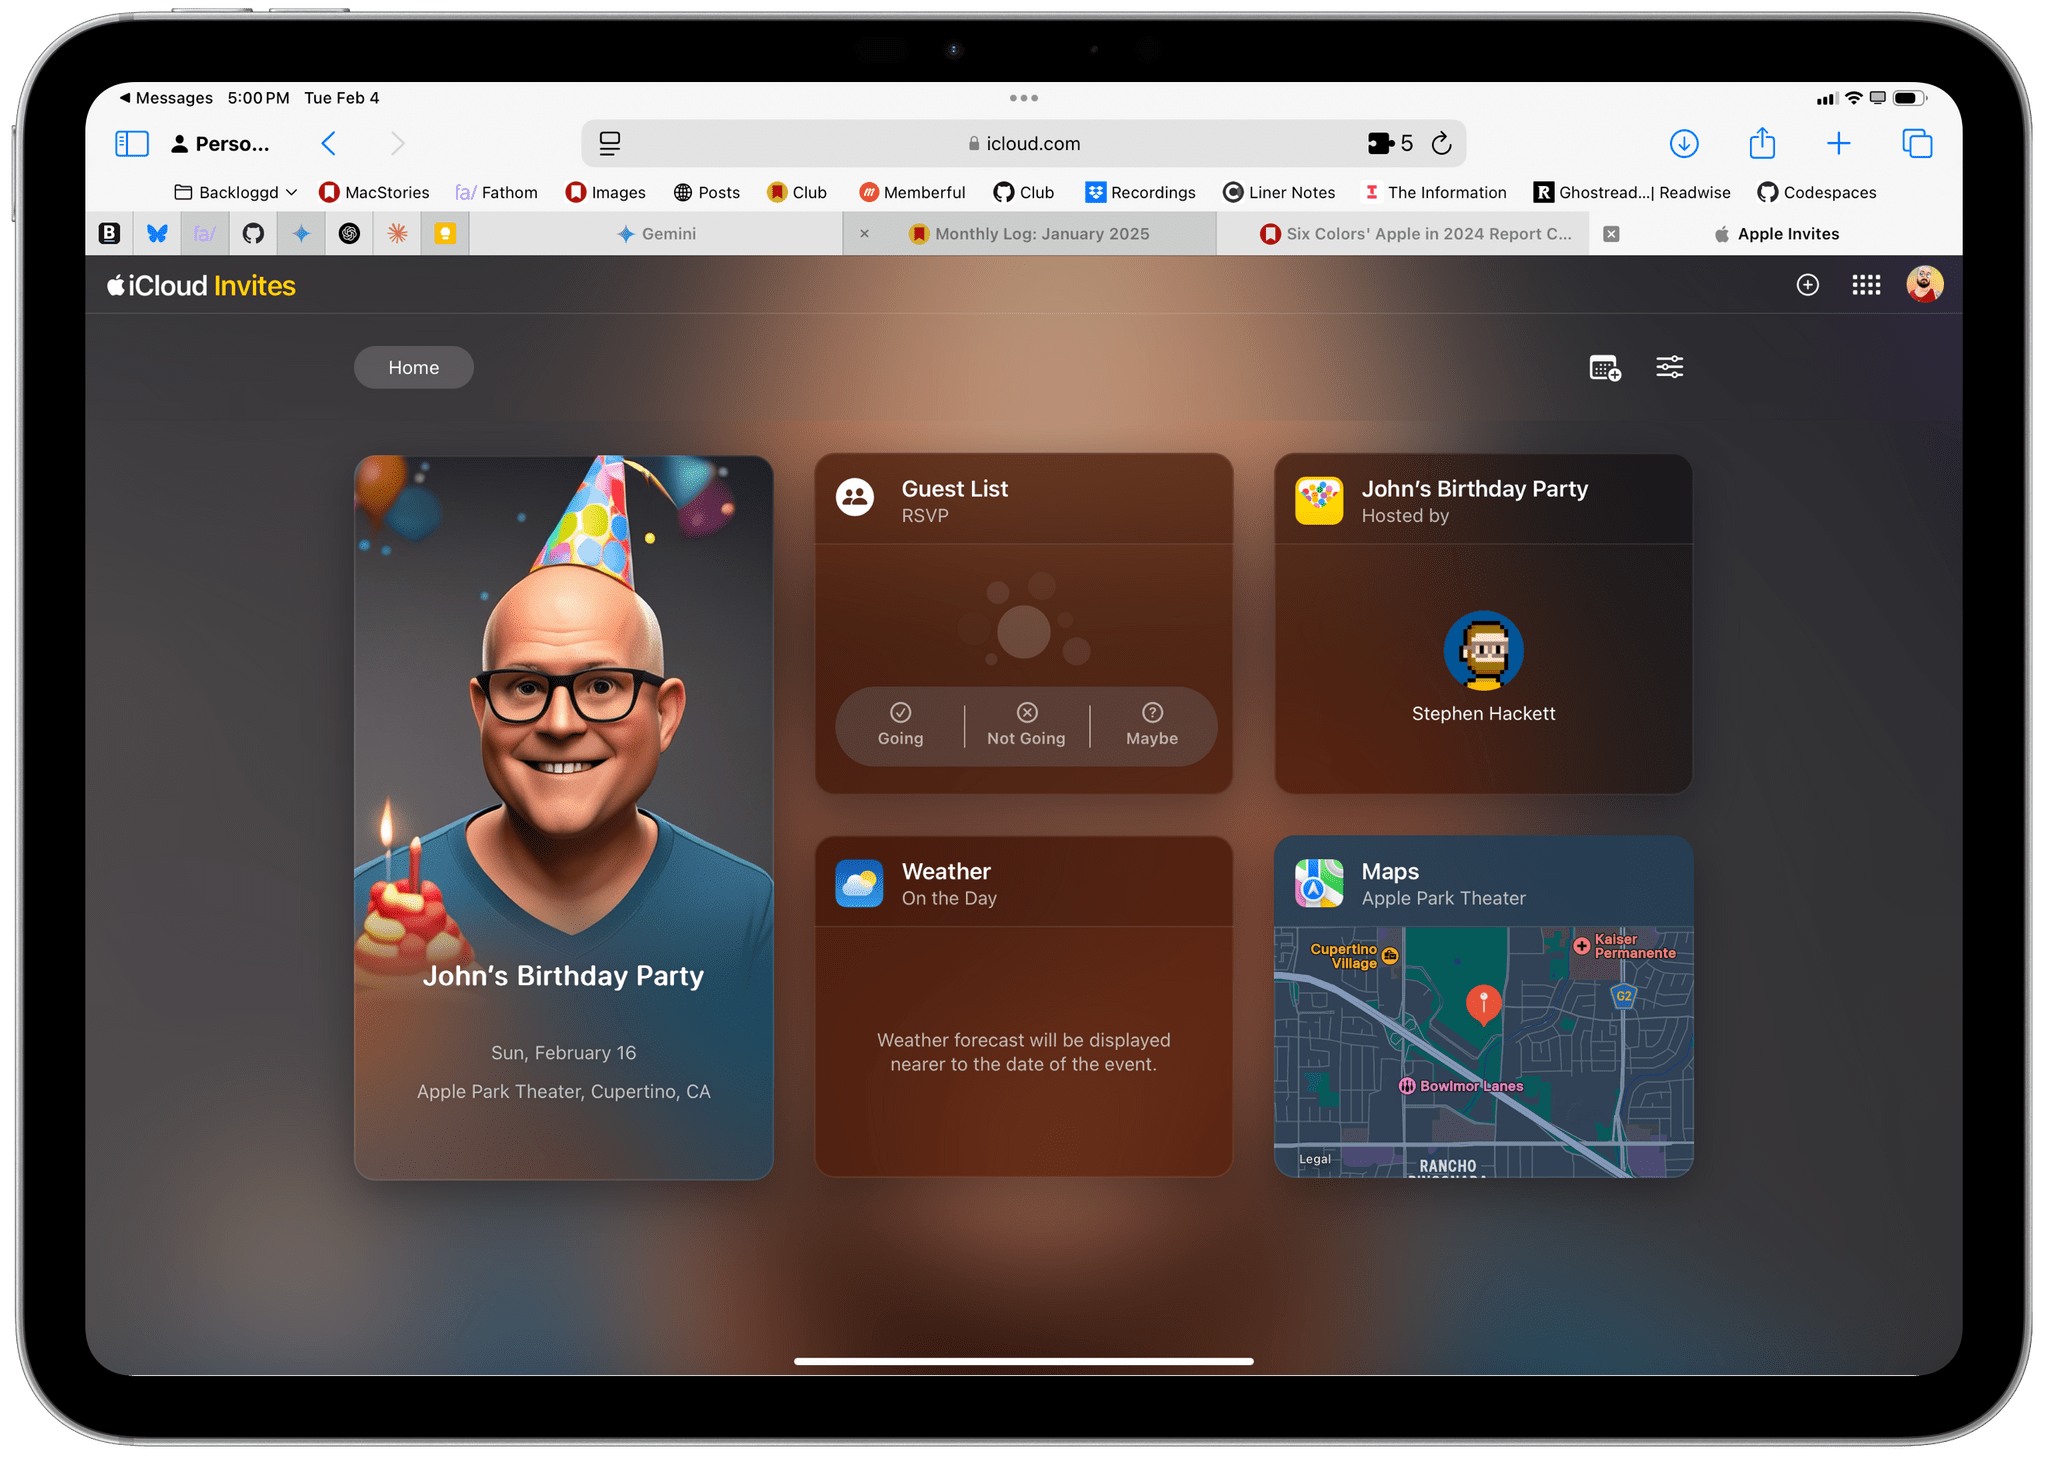The width and height of the screenshot is (2048, 1458).
Task: Open the iCloud app grid launcher
Action: [1866, 285]
